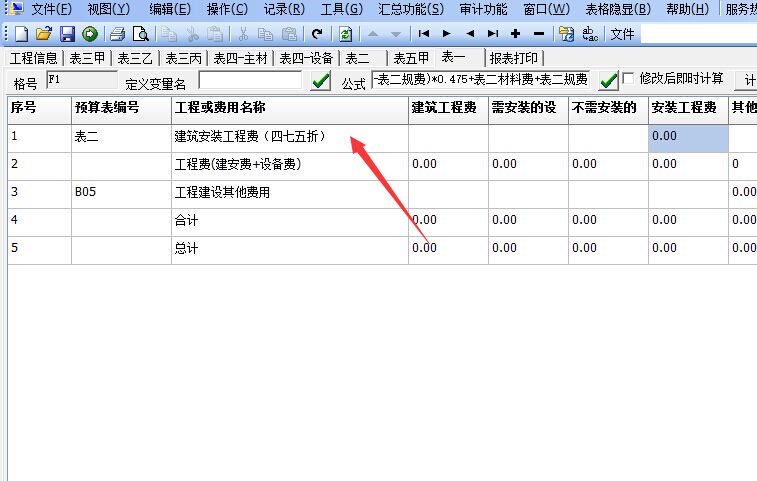Viewport: 757px width, 481px height.
Task: Switch to the 表三丙 tab
Action: pyautogui.click(x=183, y=58)
